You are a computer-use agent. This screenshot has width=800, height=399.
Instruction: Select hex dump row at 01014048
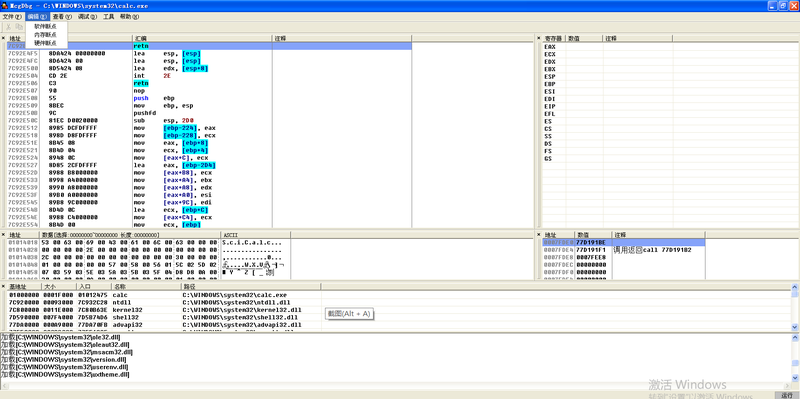coord(148,265)
